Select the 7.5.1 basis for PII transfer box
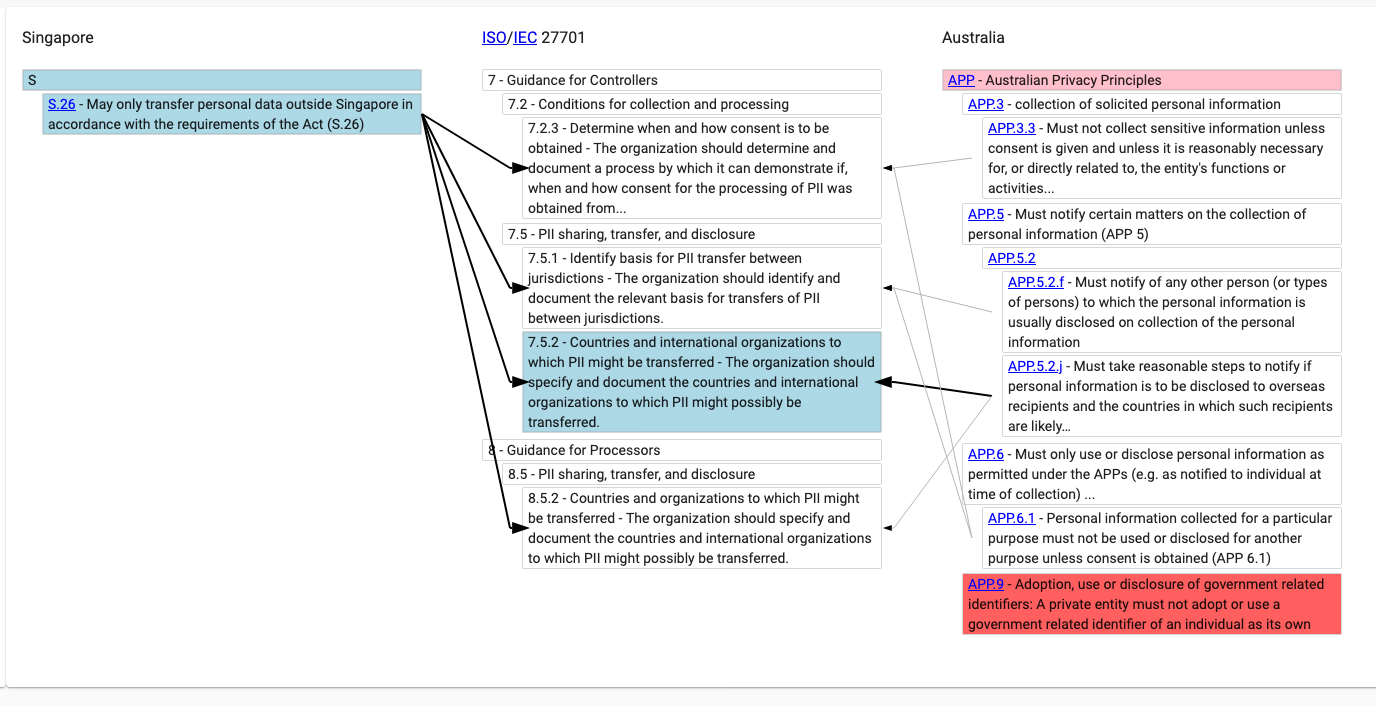The image size is (1376, 706). pyautogui.click(x=702, y=288)
